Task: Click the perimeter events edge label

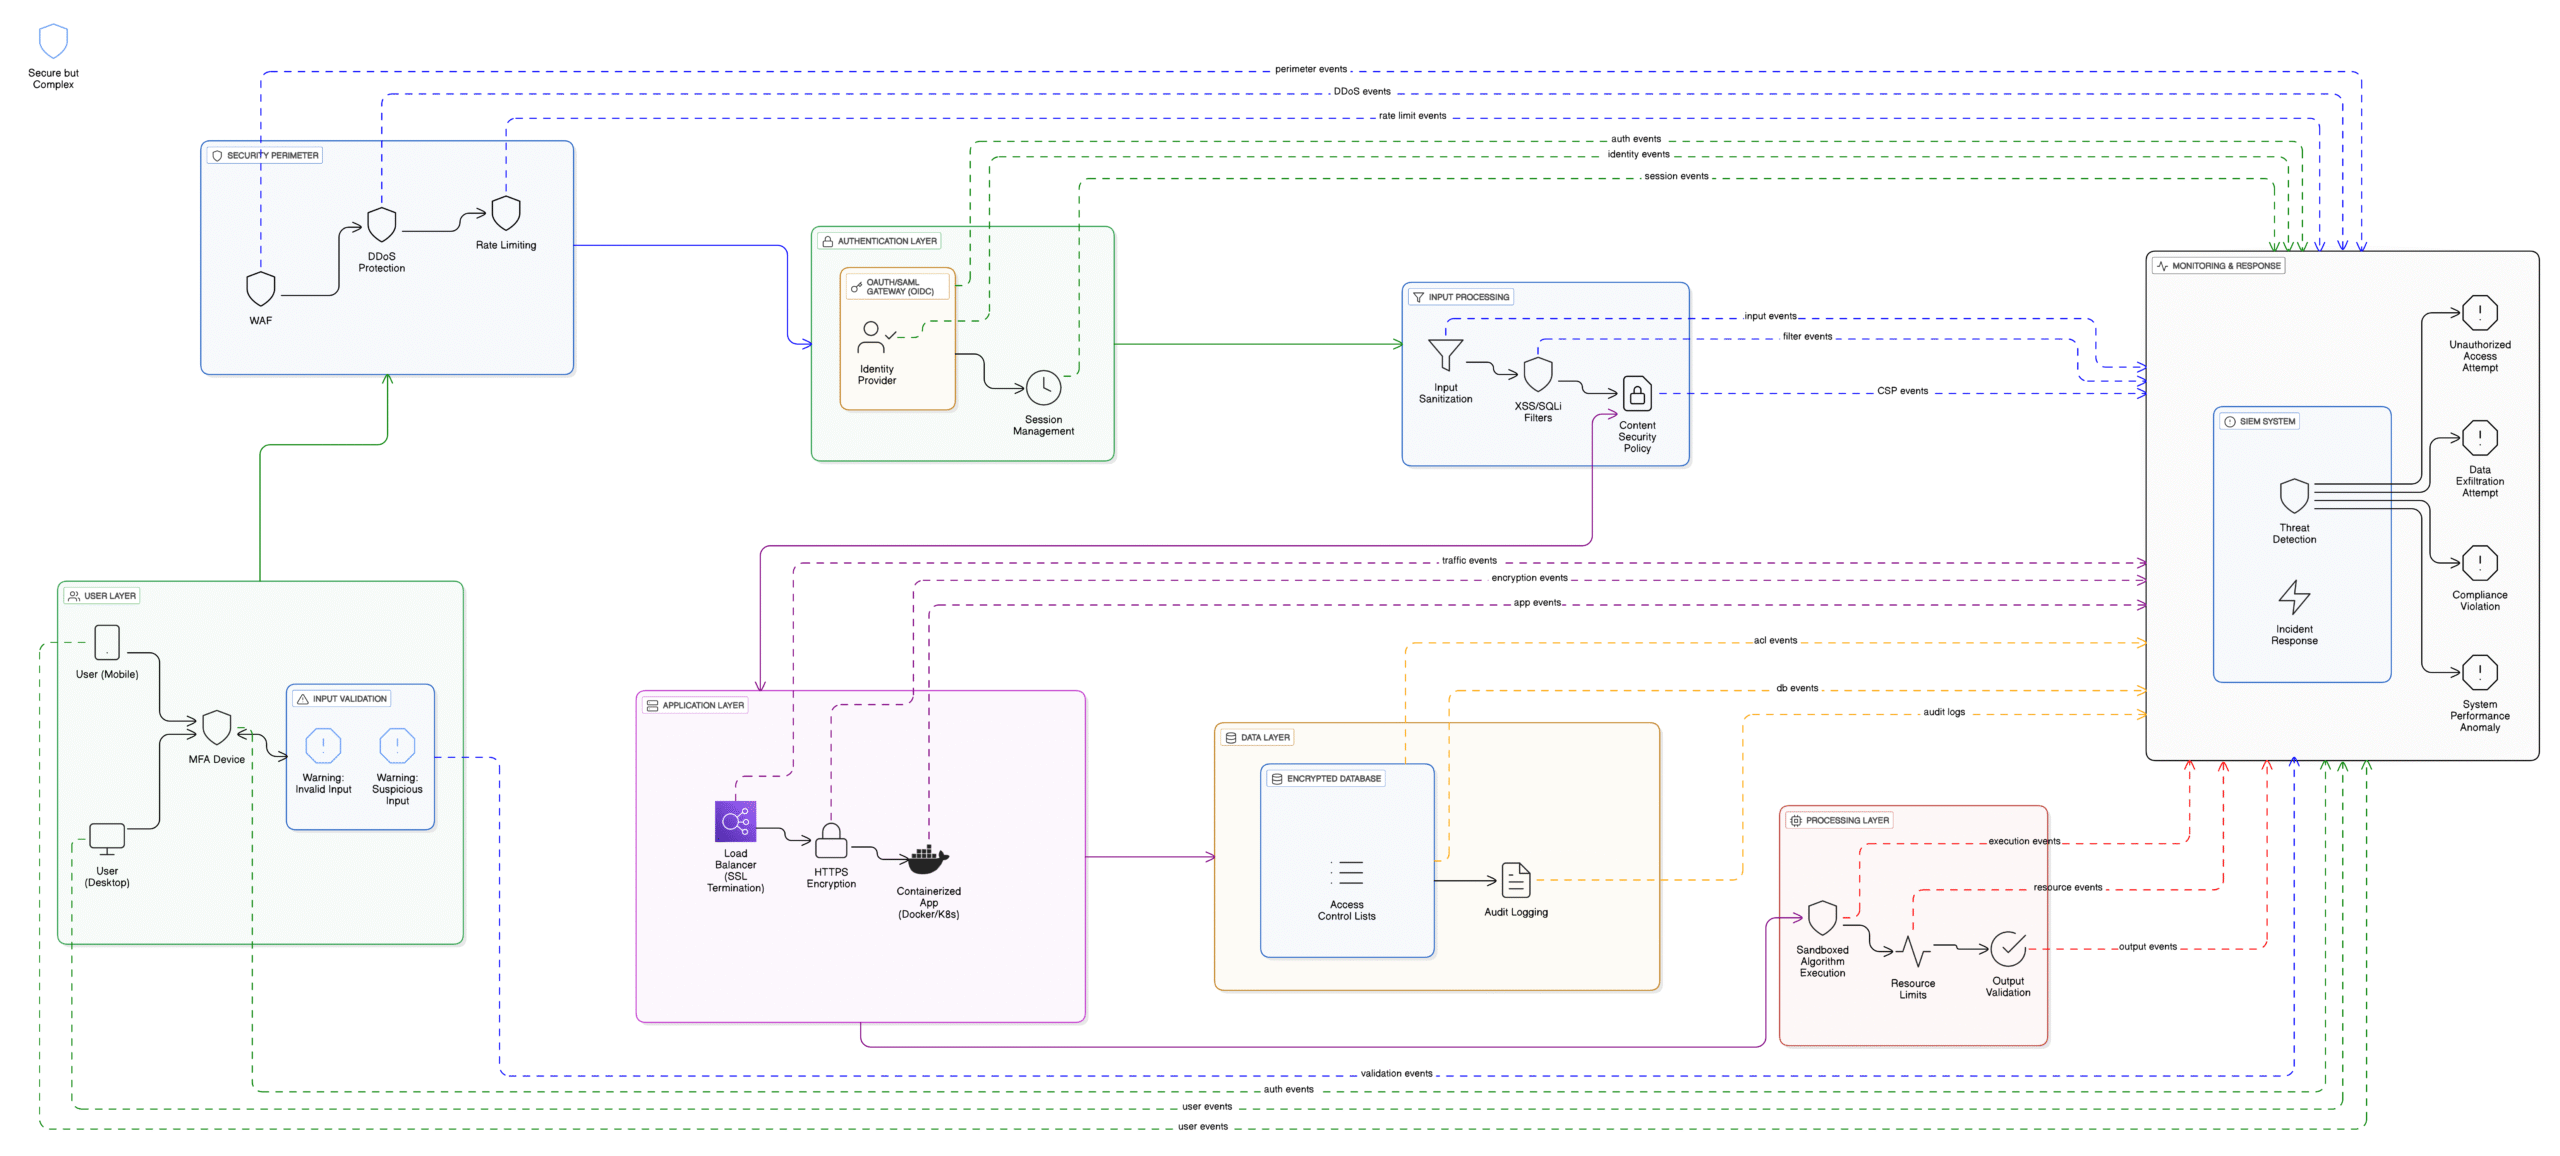Action: point(1310,70)
